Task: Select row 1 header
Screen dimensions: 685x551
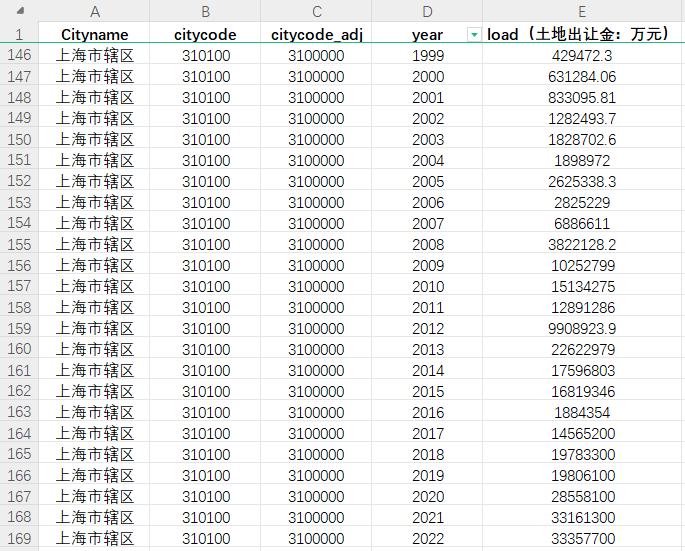Action: pos(18,34)
